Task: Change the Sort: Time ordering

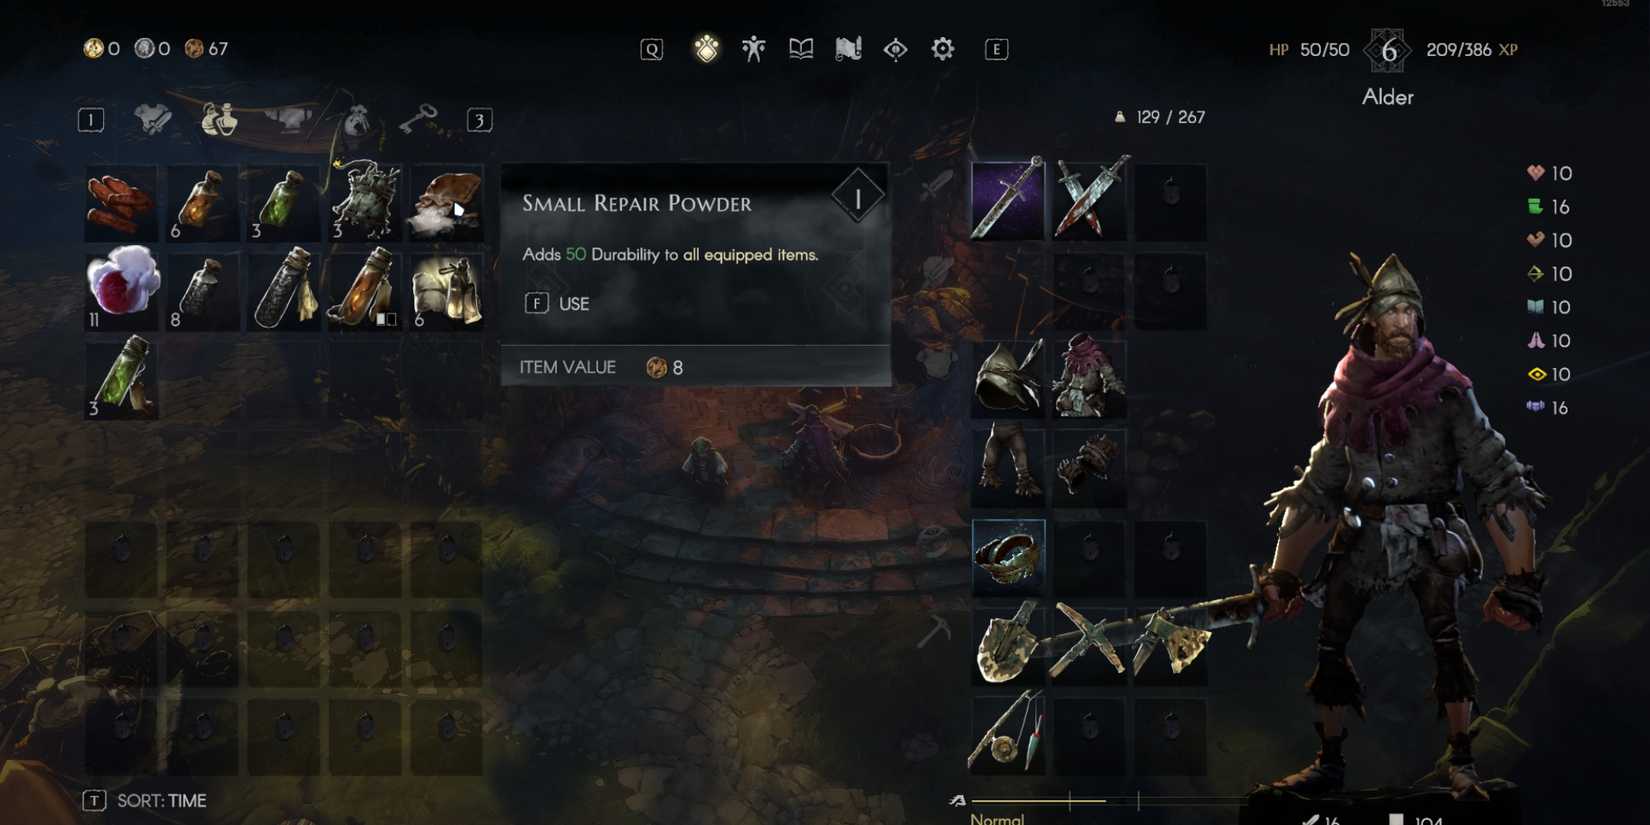Action: [145, 801]
